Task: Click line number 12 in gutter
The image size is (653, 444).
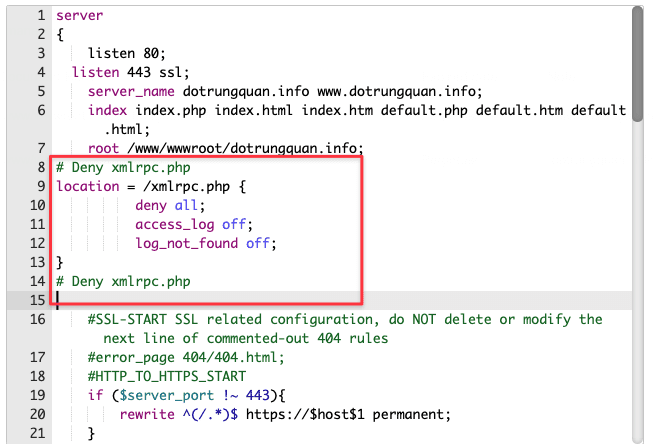Action: [37, 243]
